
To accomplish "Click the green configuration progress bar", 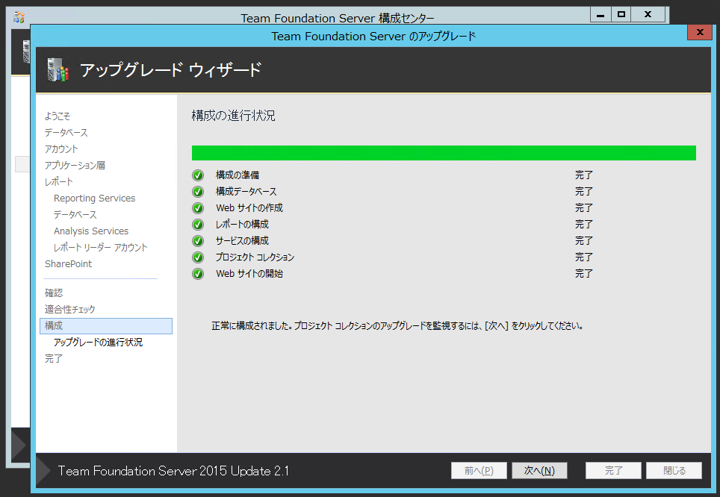I will [444, 153].
